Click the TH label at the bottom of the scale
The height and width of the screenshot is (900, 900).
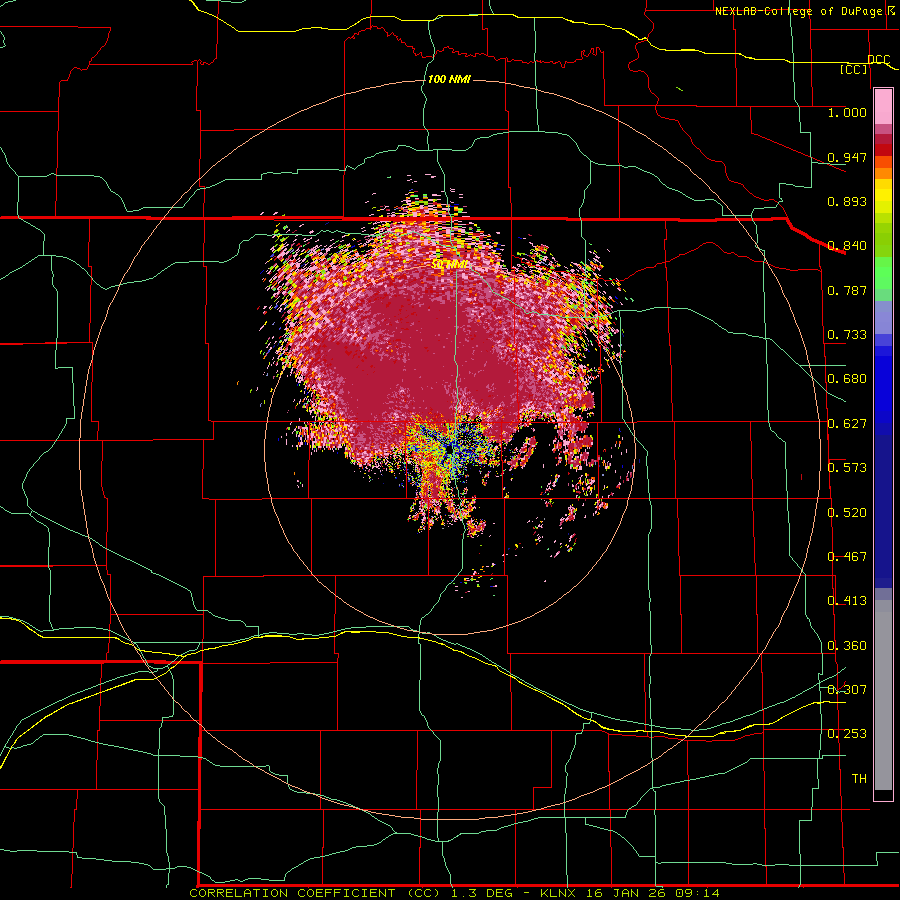(x=859, y=779)
